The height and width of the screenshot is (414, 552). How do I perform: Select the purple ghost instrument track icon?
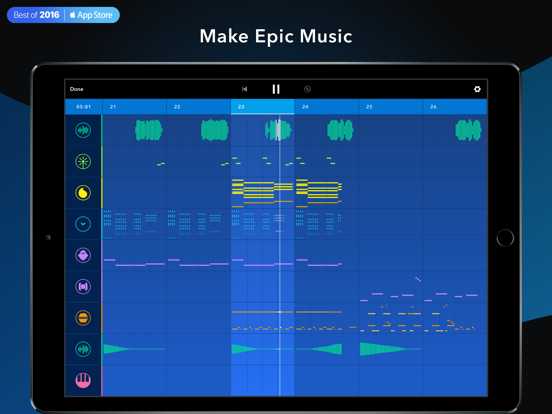tap(83, 255)
